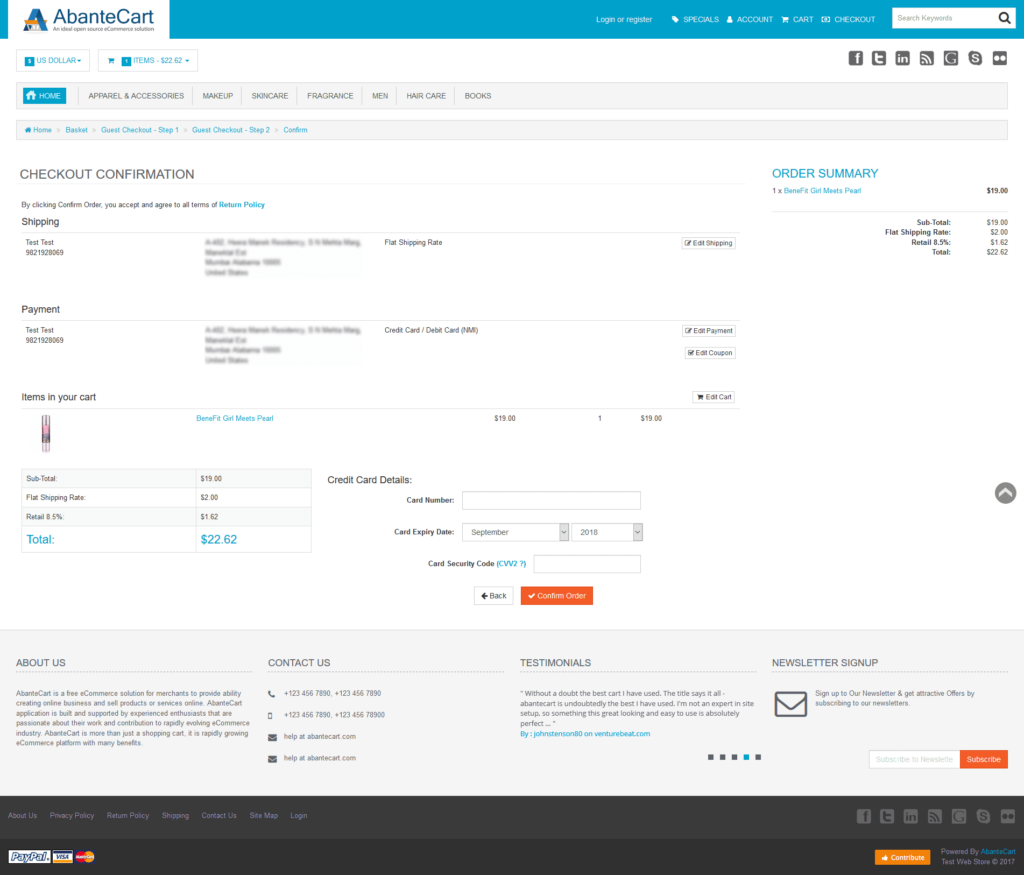Open Google Plus icon in footer

coord(959,816)
